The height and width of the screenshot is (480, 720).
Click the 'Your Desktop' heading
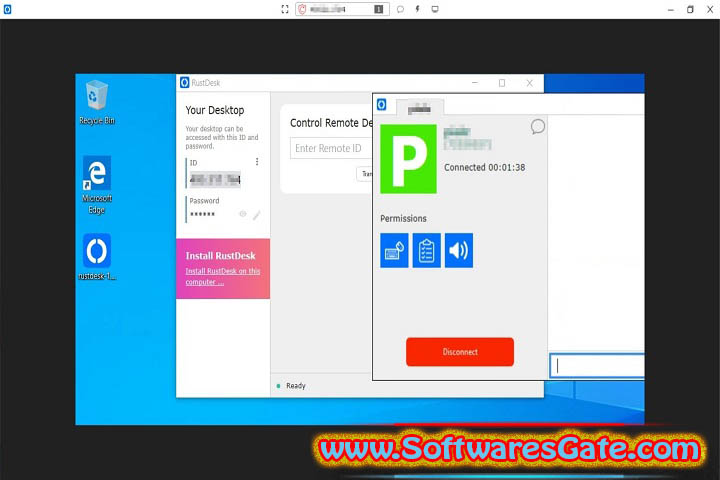(x=215, y=110)
